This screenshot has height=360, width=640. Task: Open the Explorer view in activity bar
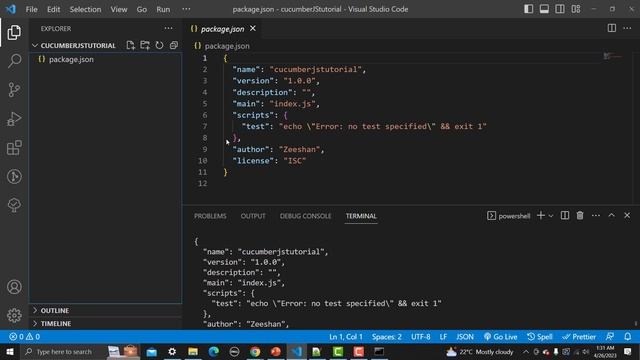pyautogui.click(x=14, y=32)
